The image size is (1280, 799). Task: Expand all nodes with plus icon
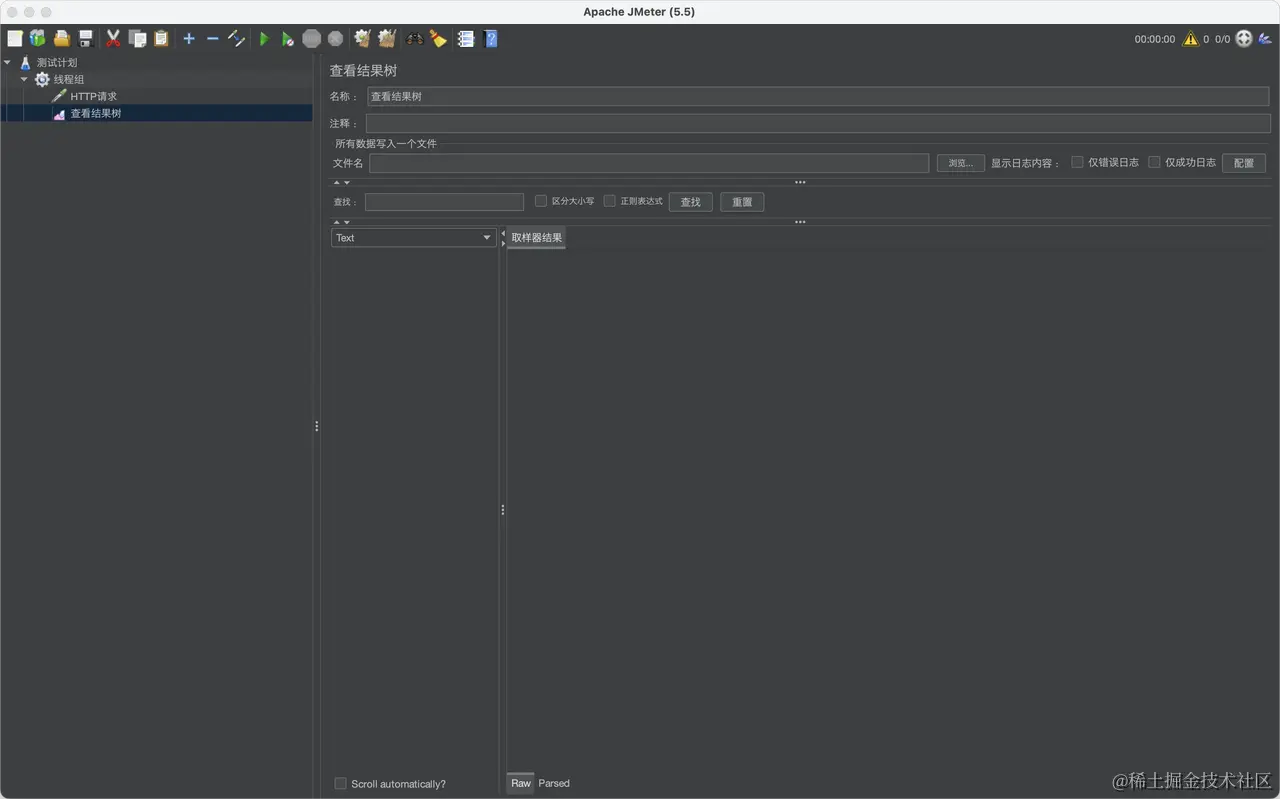click(x=188, y=39)
